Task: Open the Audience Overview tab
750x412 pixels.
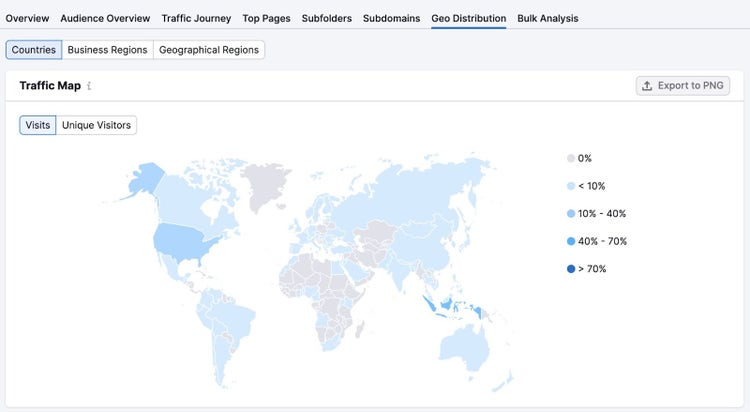Action: [x=105, y=18]
